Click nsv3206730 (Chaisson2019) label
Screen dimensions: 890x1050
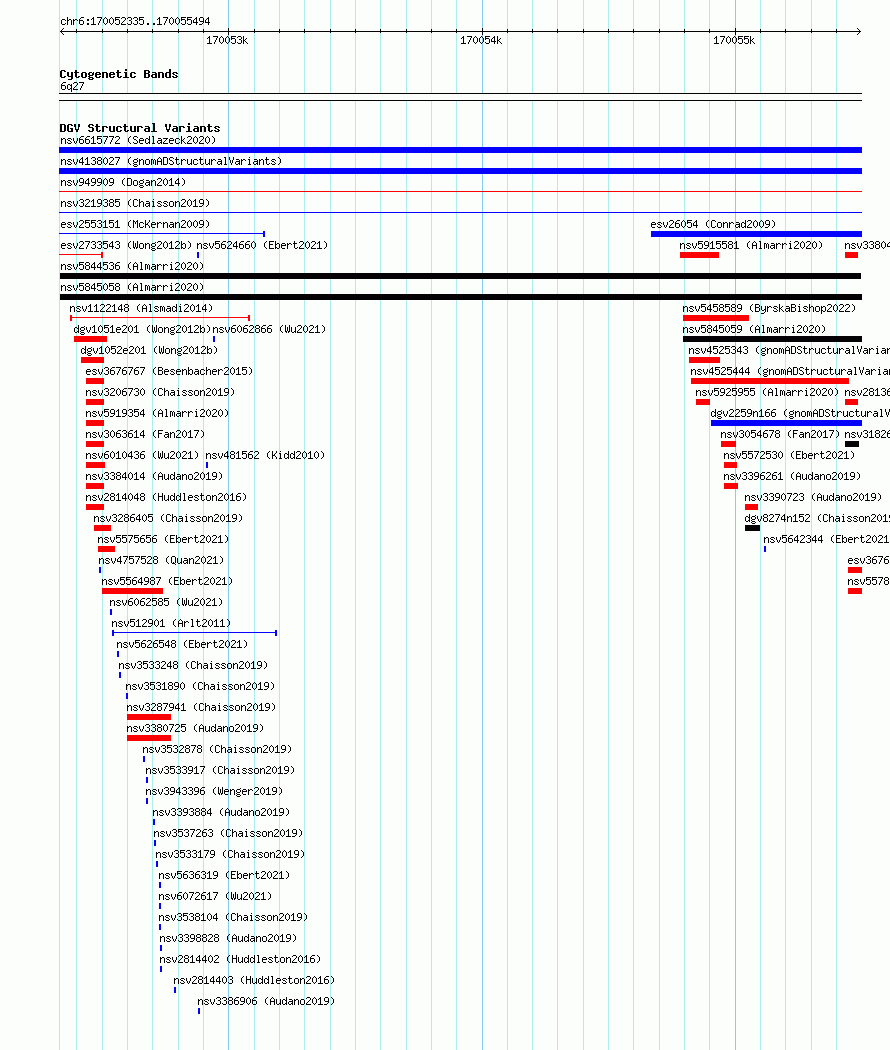pyautogui.click(x=160, y=392)
